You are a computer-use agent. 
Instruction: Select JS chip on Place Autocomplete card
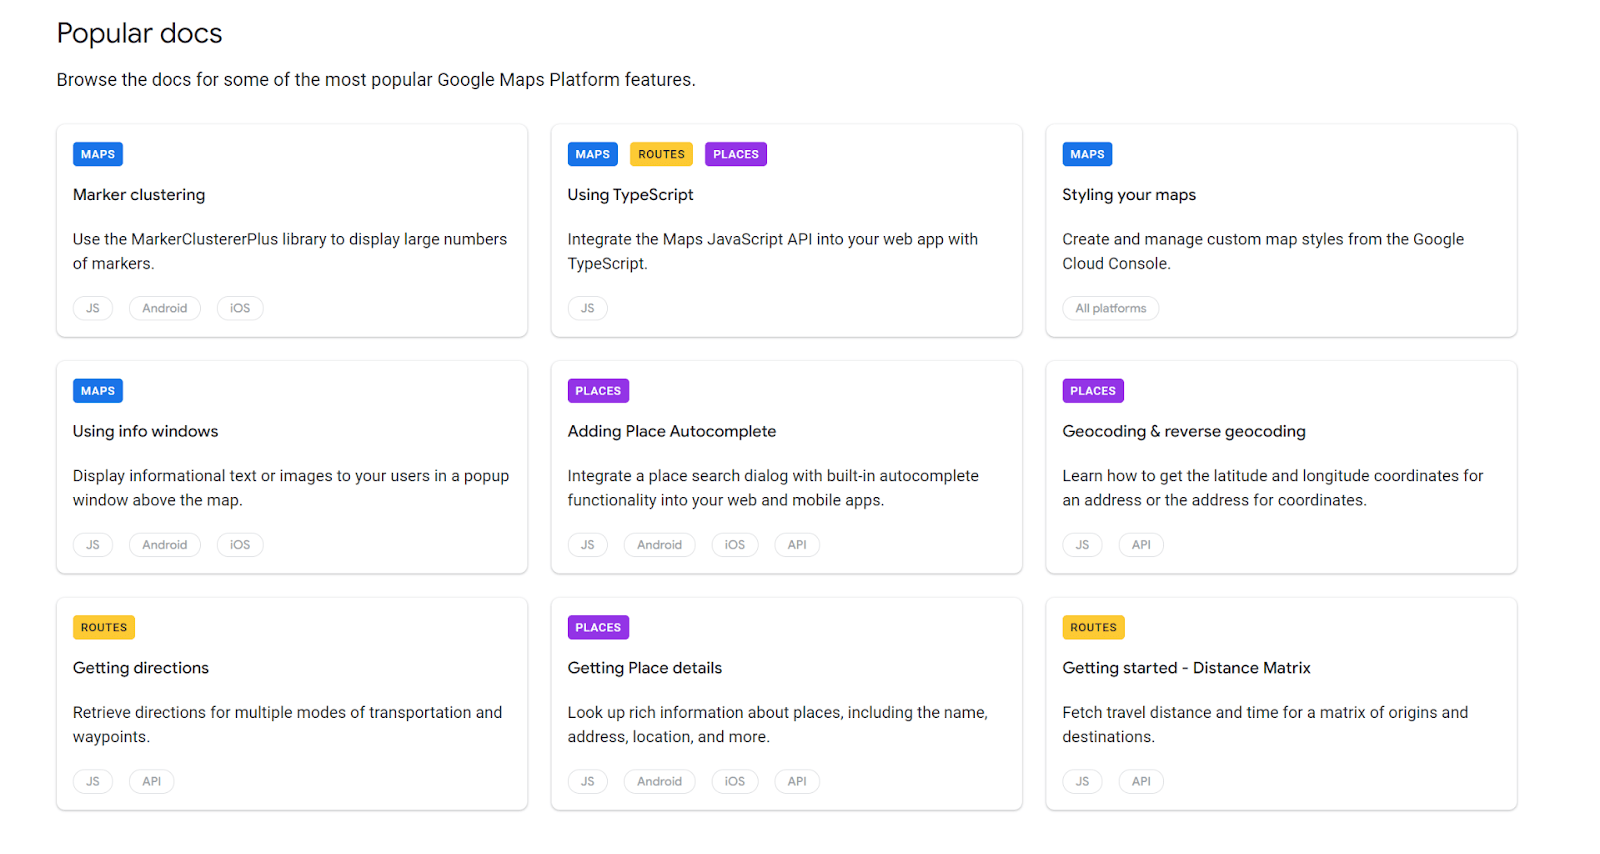[x=587, y=545]
